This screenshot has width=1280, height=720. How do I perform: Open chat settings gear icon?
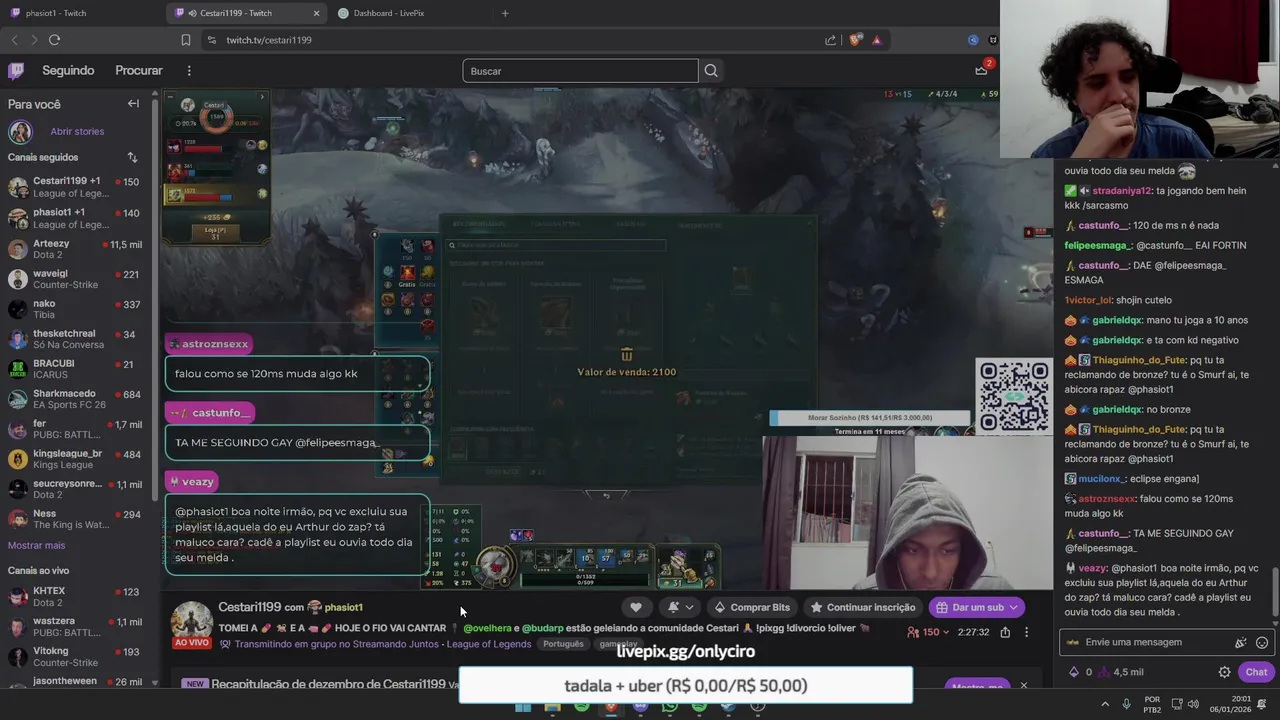point(1224,672)
